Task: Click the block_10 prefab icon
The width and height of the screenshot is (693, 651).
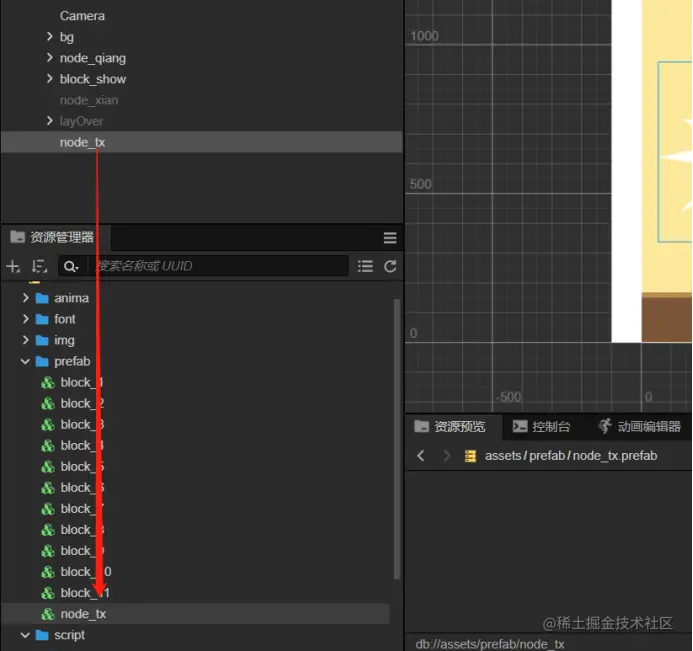Action: click(x=48, y=572)
